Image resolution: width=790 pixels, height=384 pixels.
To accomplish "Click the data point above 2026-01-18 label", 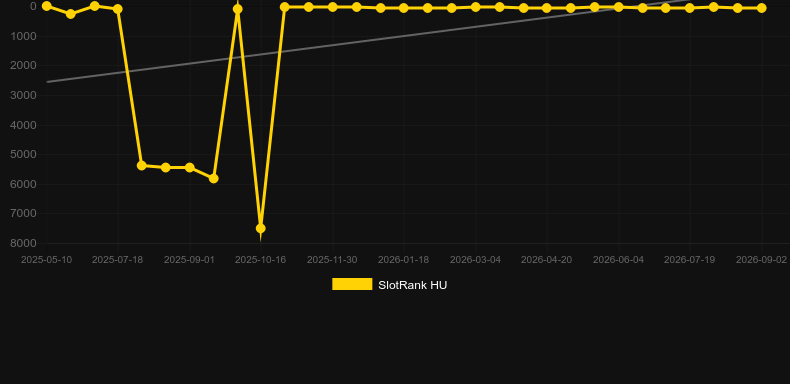I will (x=404, y=8).
